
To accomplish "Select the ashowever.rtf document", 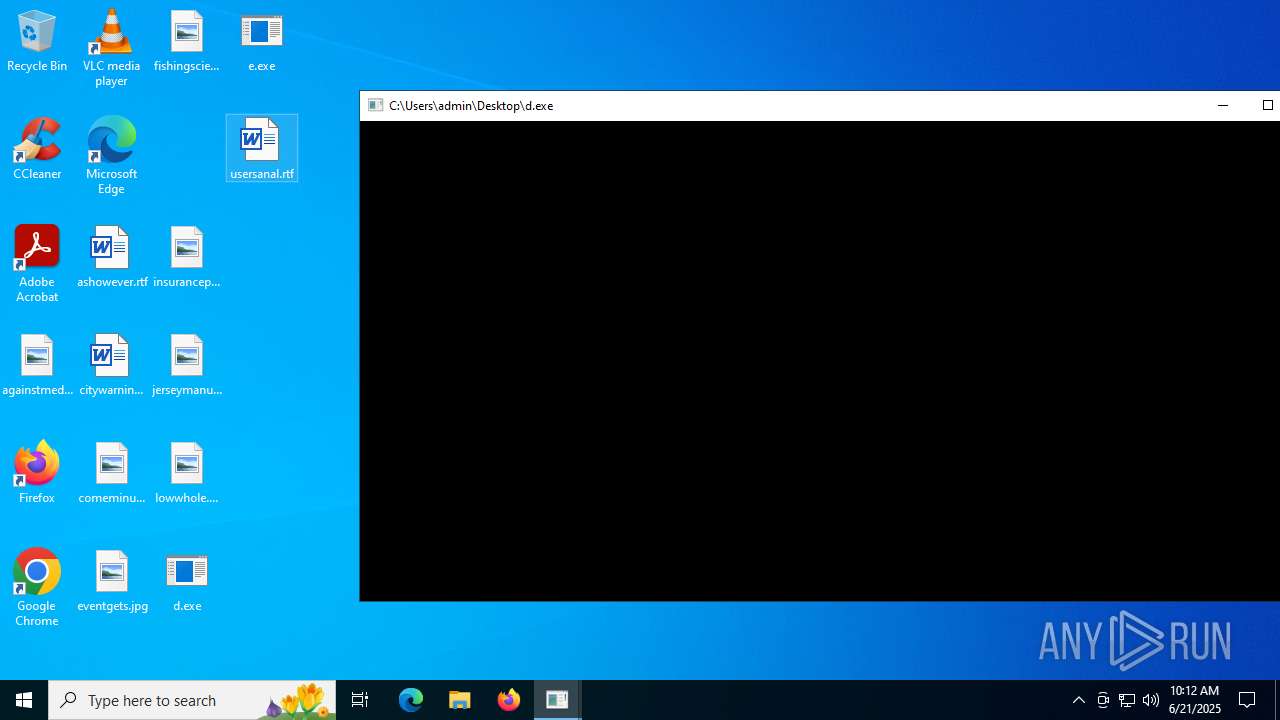I will (x=112, y=258).
